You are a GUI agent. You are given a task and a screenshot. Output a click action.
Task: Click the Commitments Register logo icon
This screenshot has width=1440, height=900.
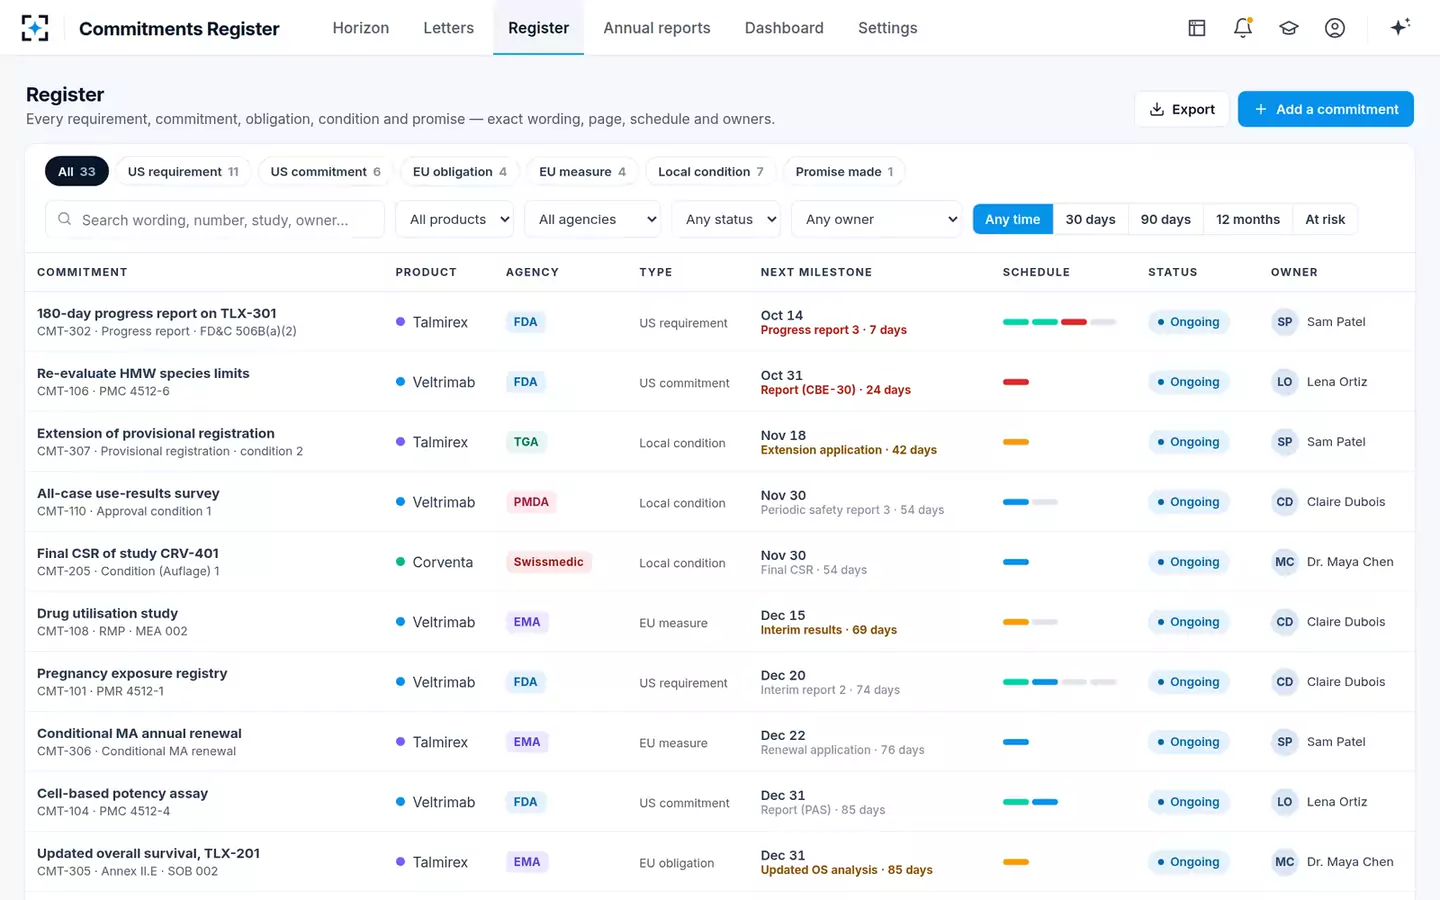(35, 28)
